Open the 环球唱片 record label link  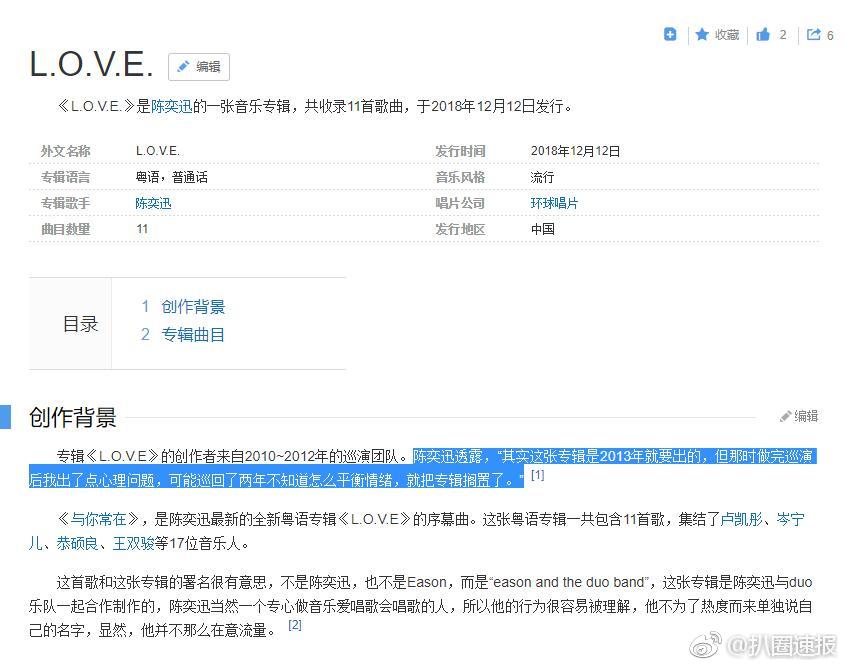[x=552, y=203]
